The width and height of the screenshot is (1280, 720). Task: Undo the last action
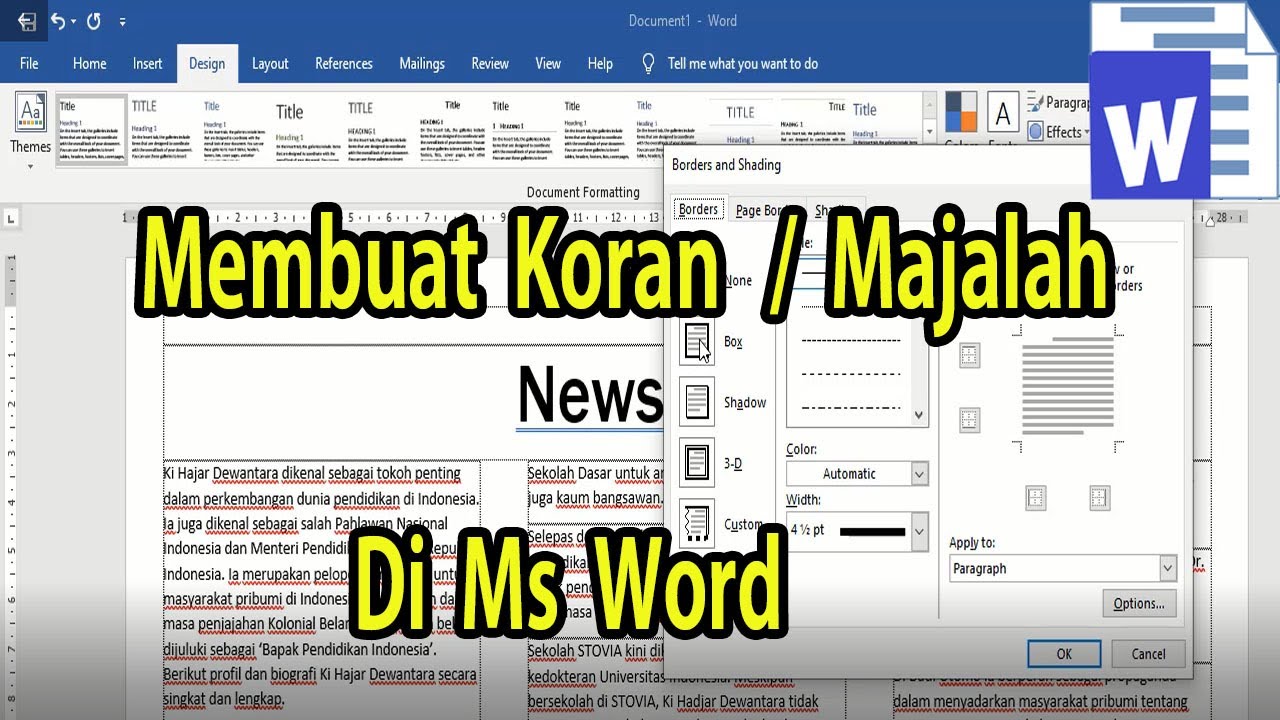click(x=58, y=21)
